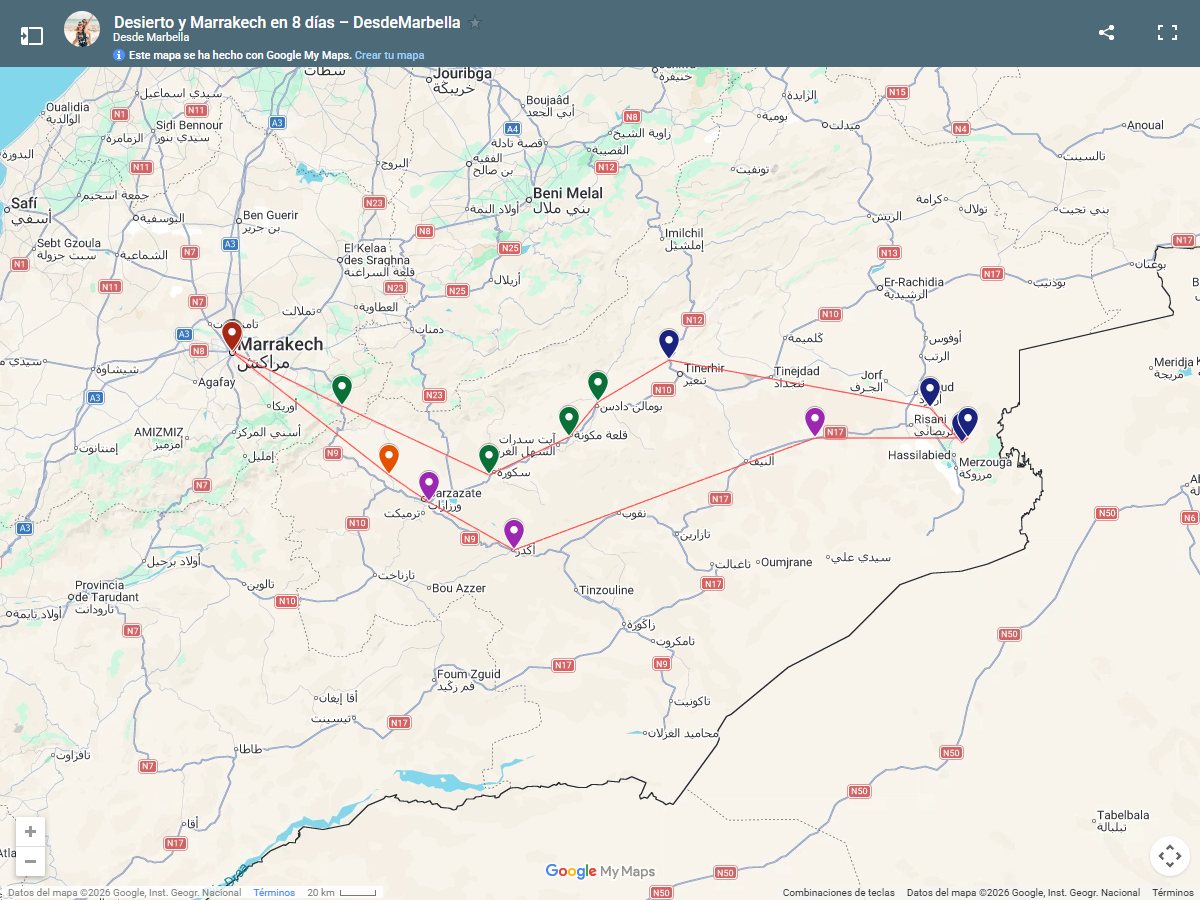Open the bottom-right 'Términos' link
The width and height of the screenshot is (1200, 900).
1173,892
